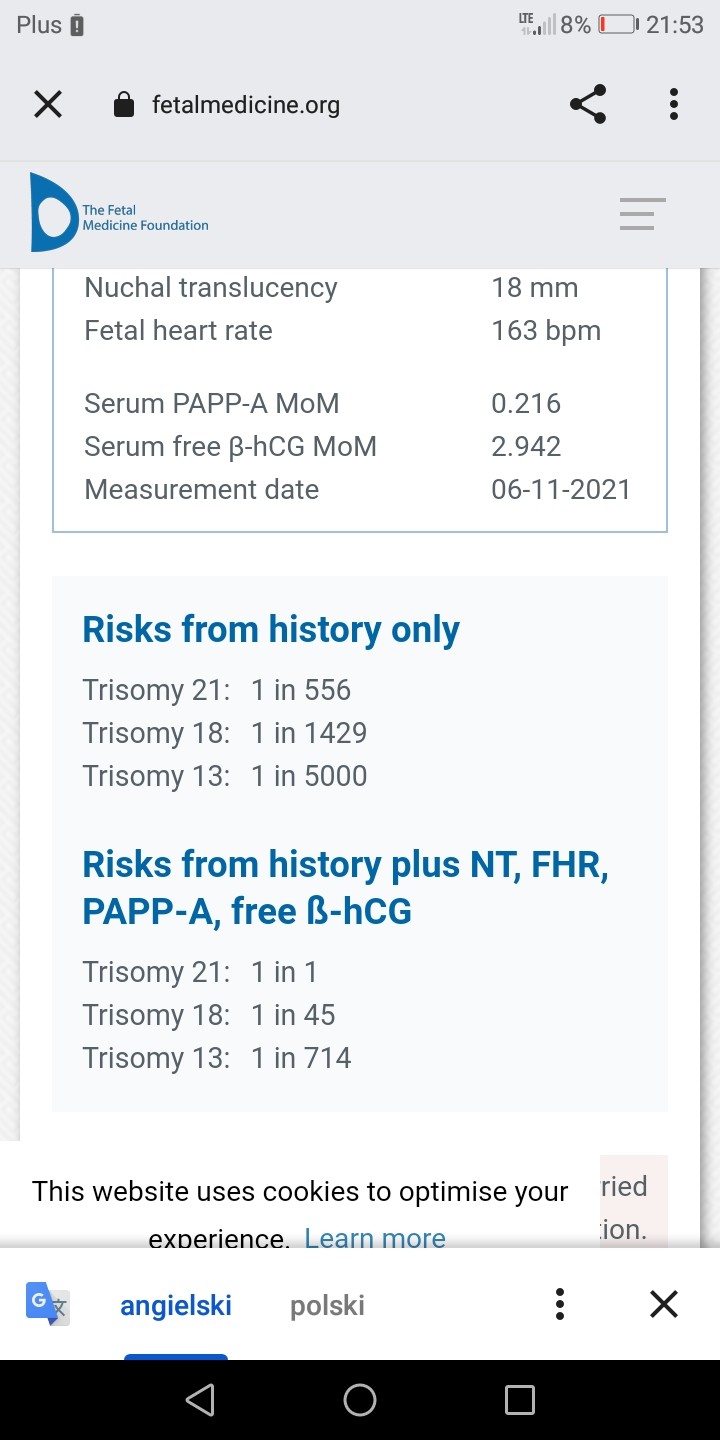Viewport: 720px width, 1440px height.
Task: Close the browser tab with X icon
Action: click(x=48, y=104)
